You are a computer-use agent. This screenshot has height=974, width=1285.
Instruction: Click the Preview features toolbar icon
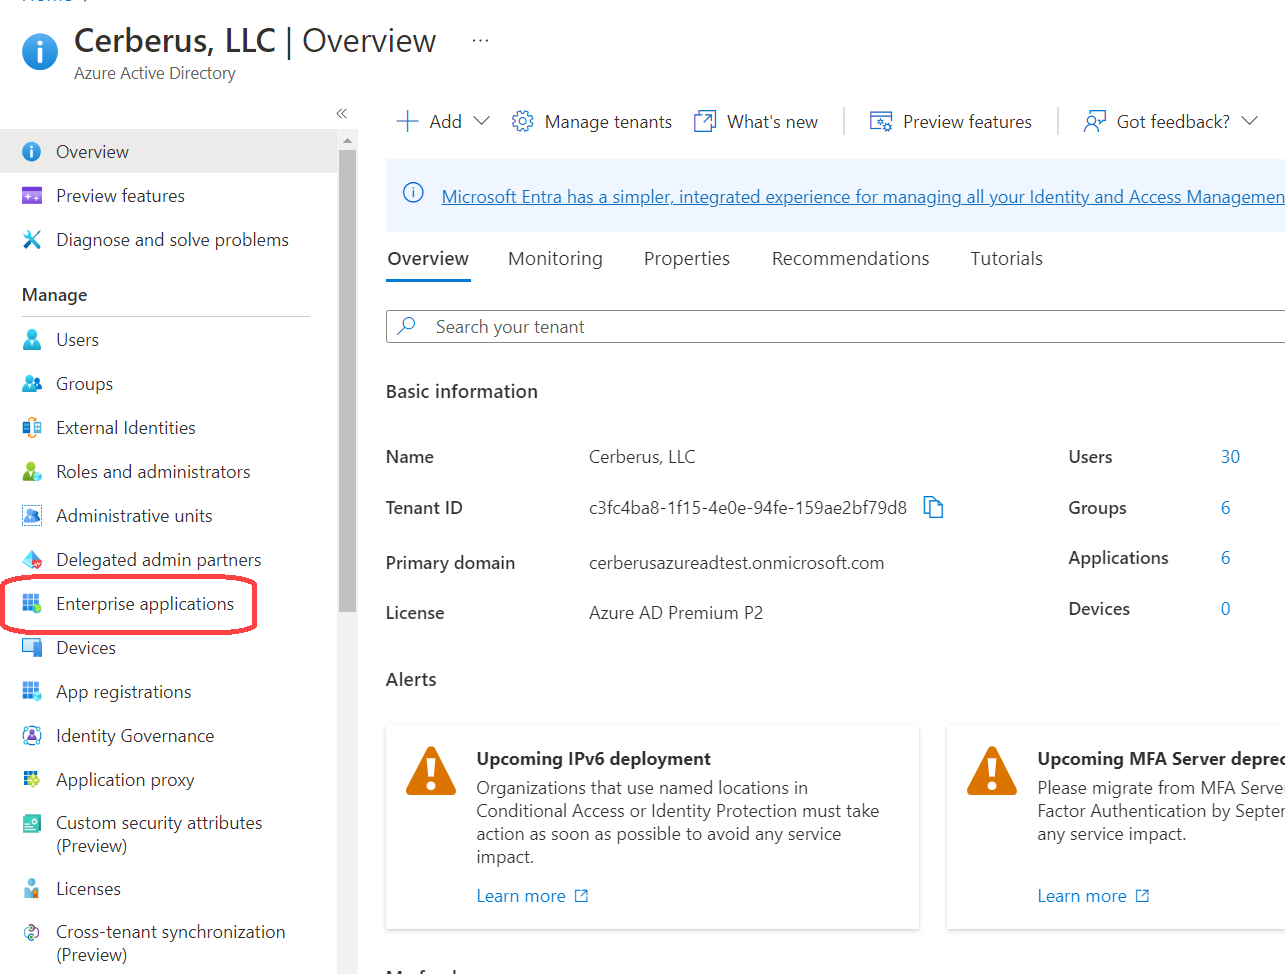click(x=881, y=122)
